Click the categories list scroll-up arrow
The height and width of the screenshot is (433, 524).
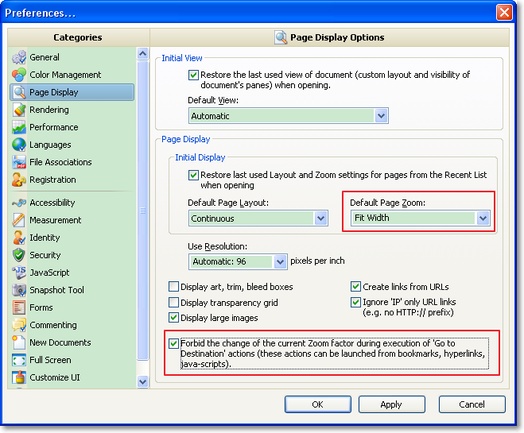coord(143,53)
